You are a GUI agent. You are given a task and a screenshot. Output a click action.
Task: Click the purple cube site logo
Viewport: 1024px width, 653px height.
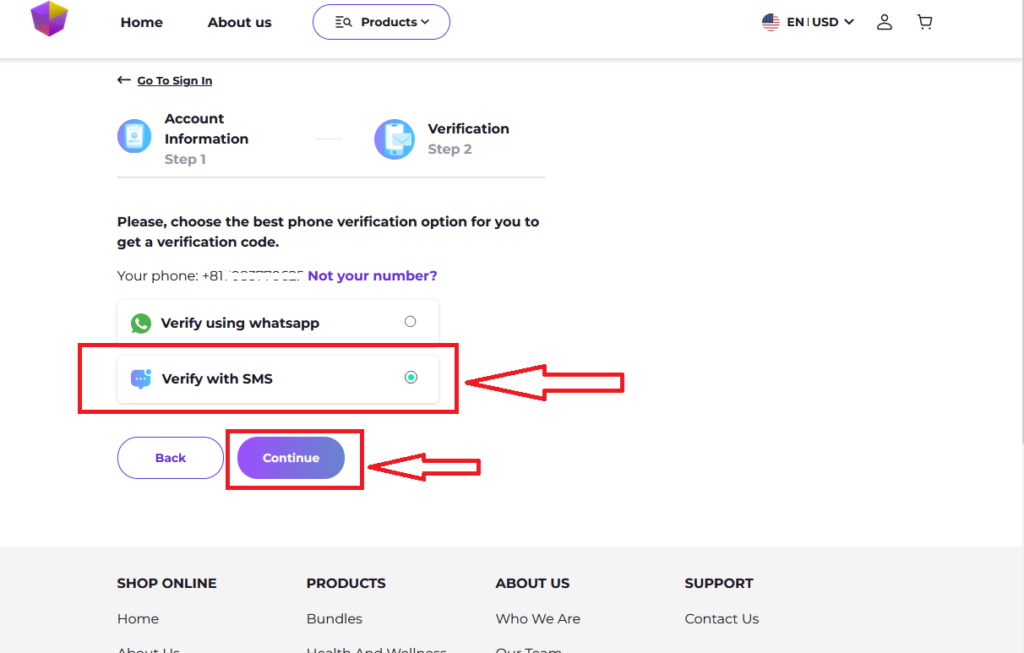tap(49, 19)
